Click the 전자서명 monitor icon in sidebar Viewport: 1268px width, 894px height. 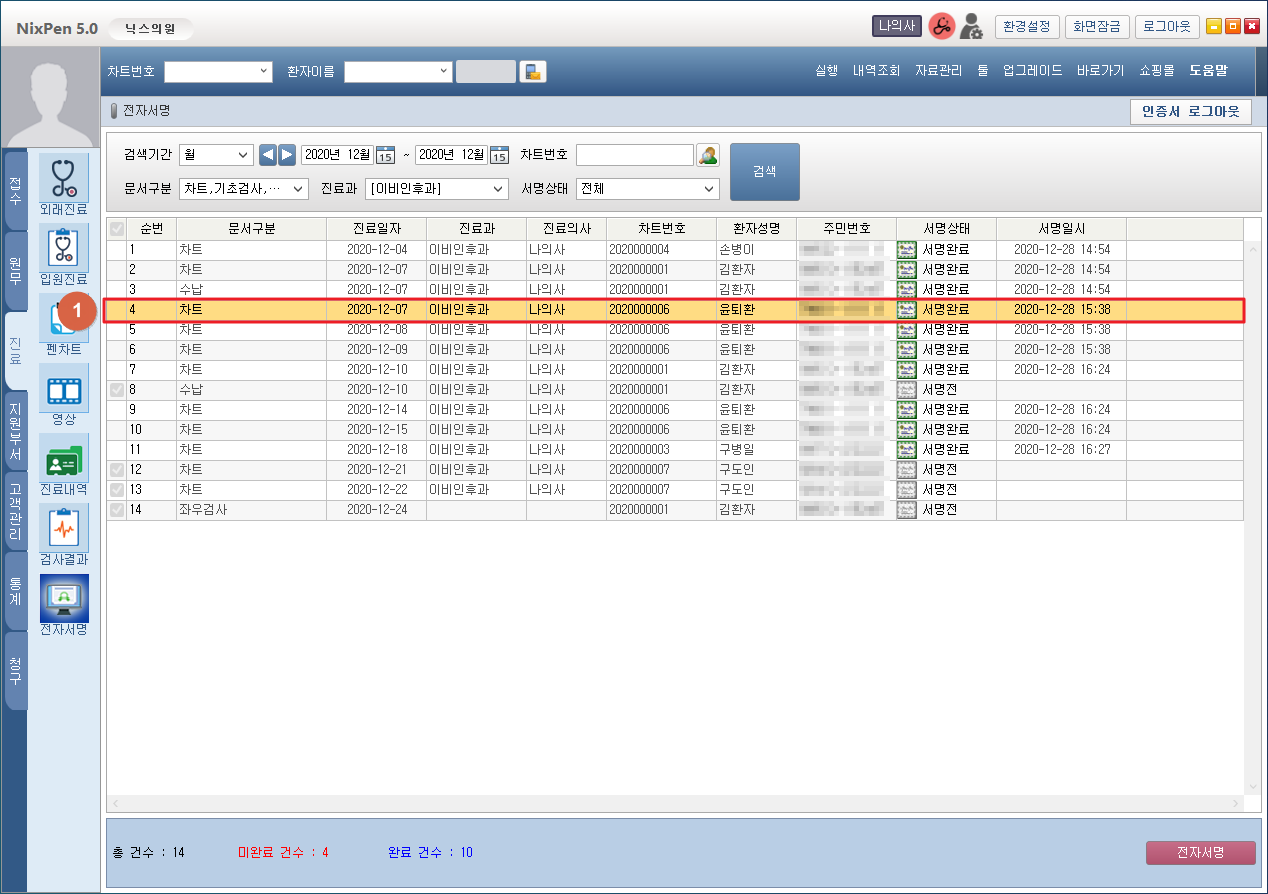pyautogui.click(x=64, y=598)
